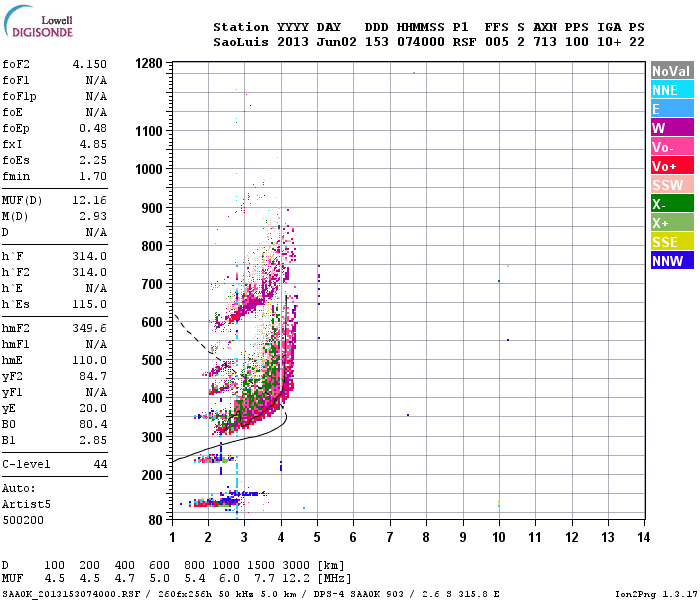
Task: Click the Ion2Png 1.3.17 version text
Action: coord(656,594)
